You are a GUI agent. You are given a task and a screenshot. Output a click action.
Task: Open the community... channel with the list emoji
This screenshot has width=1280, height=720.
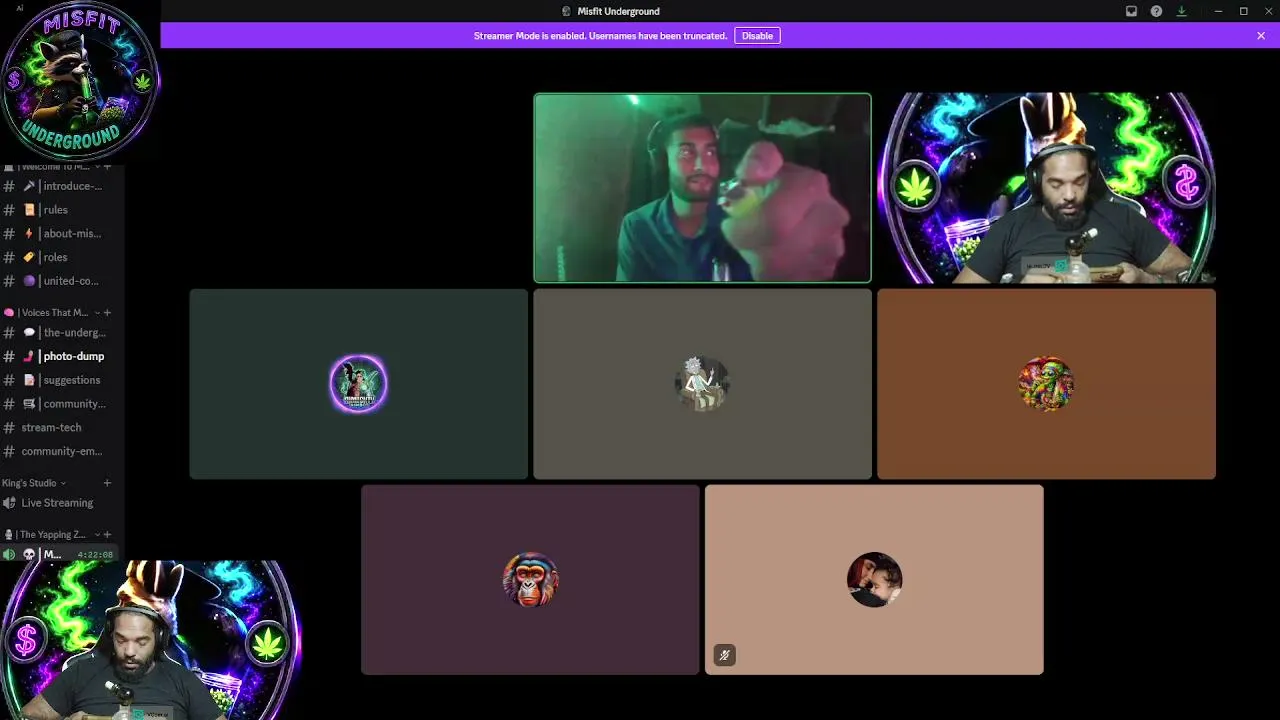[x=62, y=404]
